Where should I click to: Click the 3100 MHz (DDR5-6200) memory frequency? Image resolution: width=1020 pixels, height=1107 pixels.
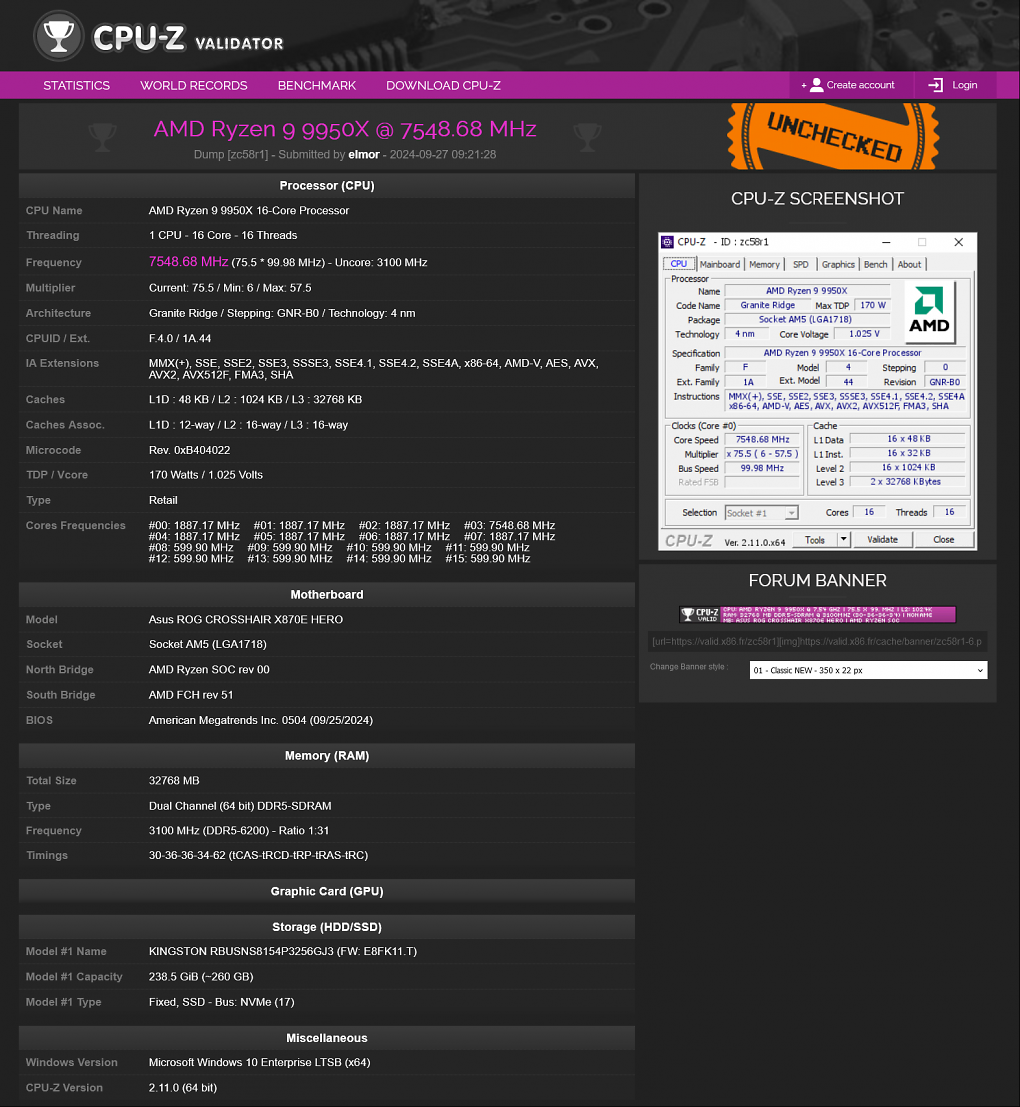click(239, 830)
